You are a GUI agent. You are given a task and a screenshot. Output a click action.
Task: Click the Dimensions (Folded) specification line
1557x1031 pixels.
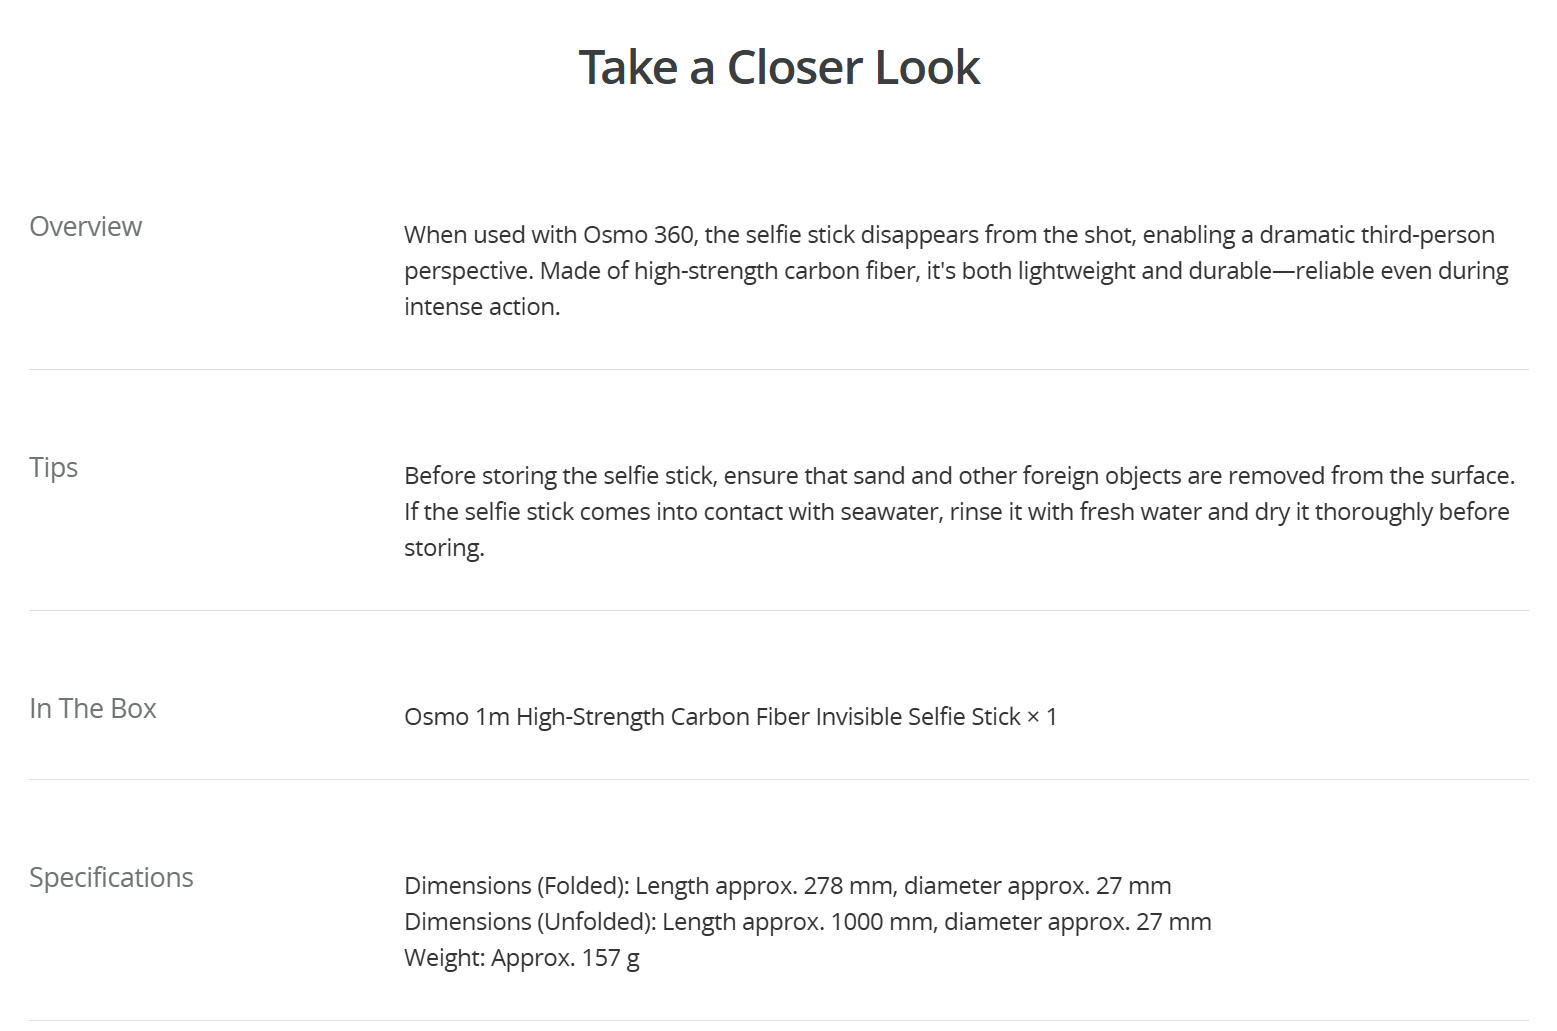(x=787, y=886)
